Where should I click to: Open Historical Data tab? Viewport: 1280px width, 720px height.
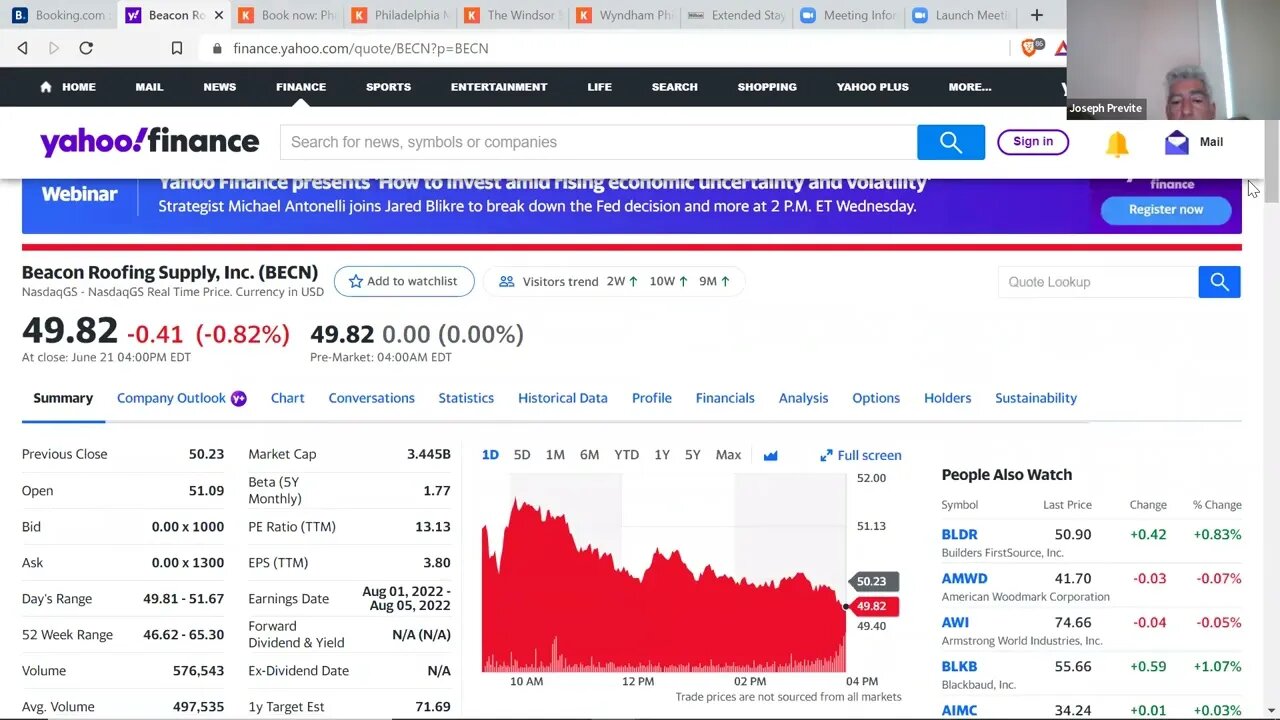563,398
